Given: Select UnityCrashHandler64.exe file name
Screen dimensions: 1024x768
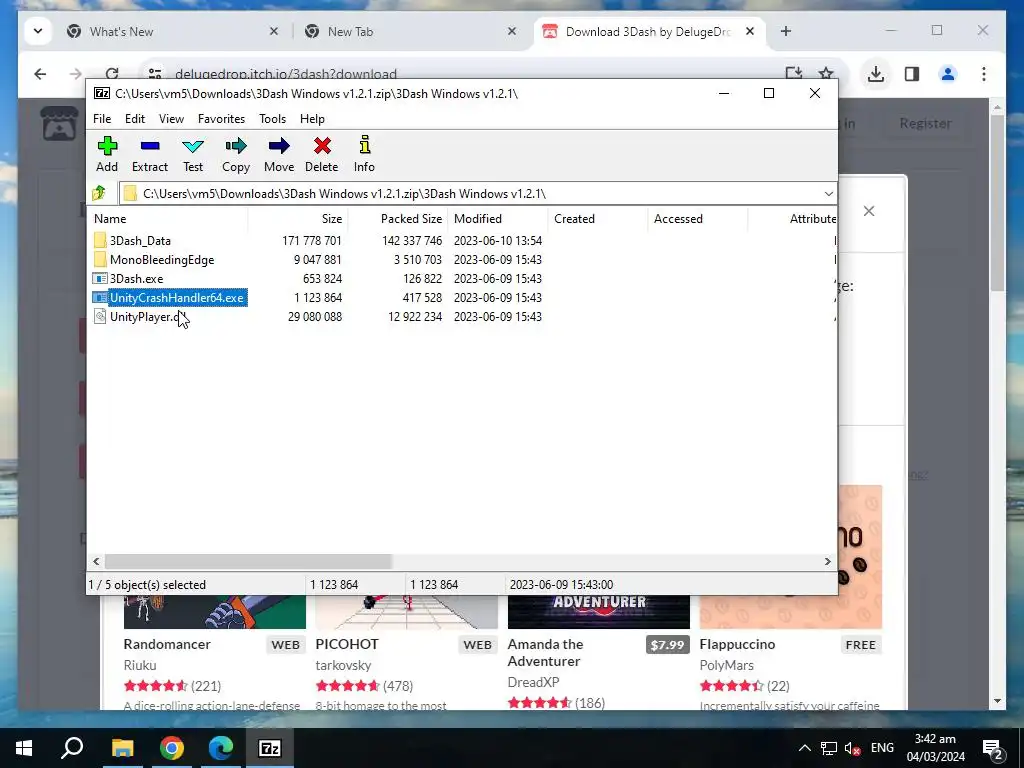Looking at the screenshot, I should [x=177, y=298].
